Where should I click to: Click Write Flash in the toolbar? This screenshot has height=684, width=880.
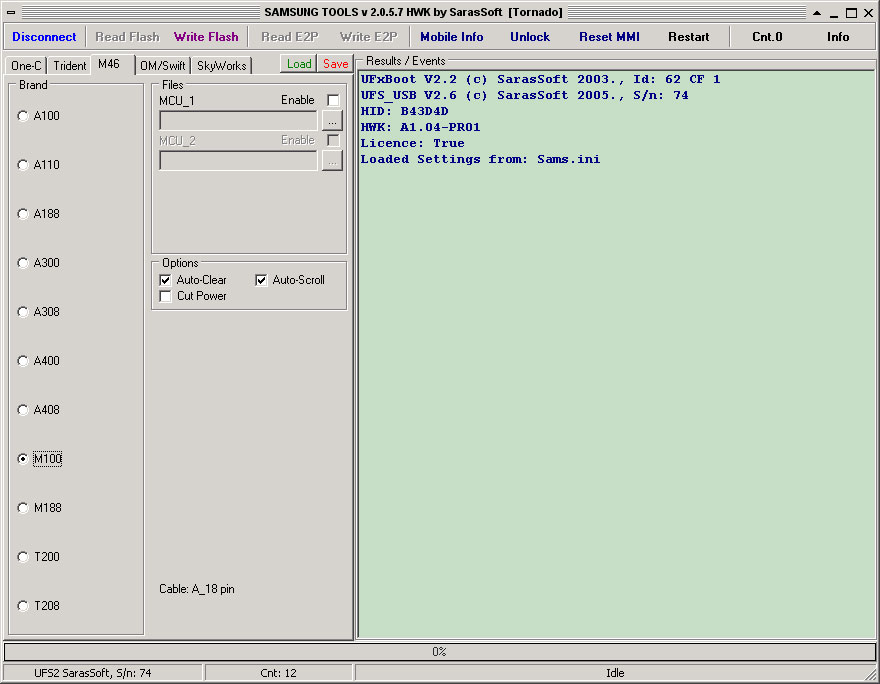pos(206,37)
